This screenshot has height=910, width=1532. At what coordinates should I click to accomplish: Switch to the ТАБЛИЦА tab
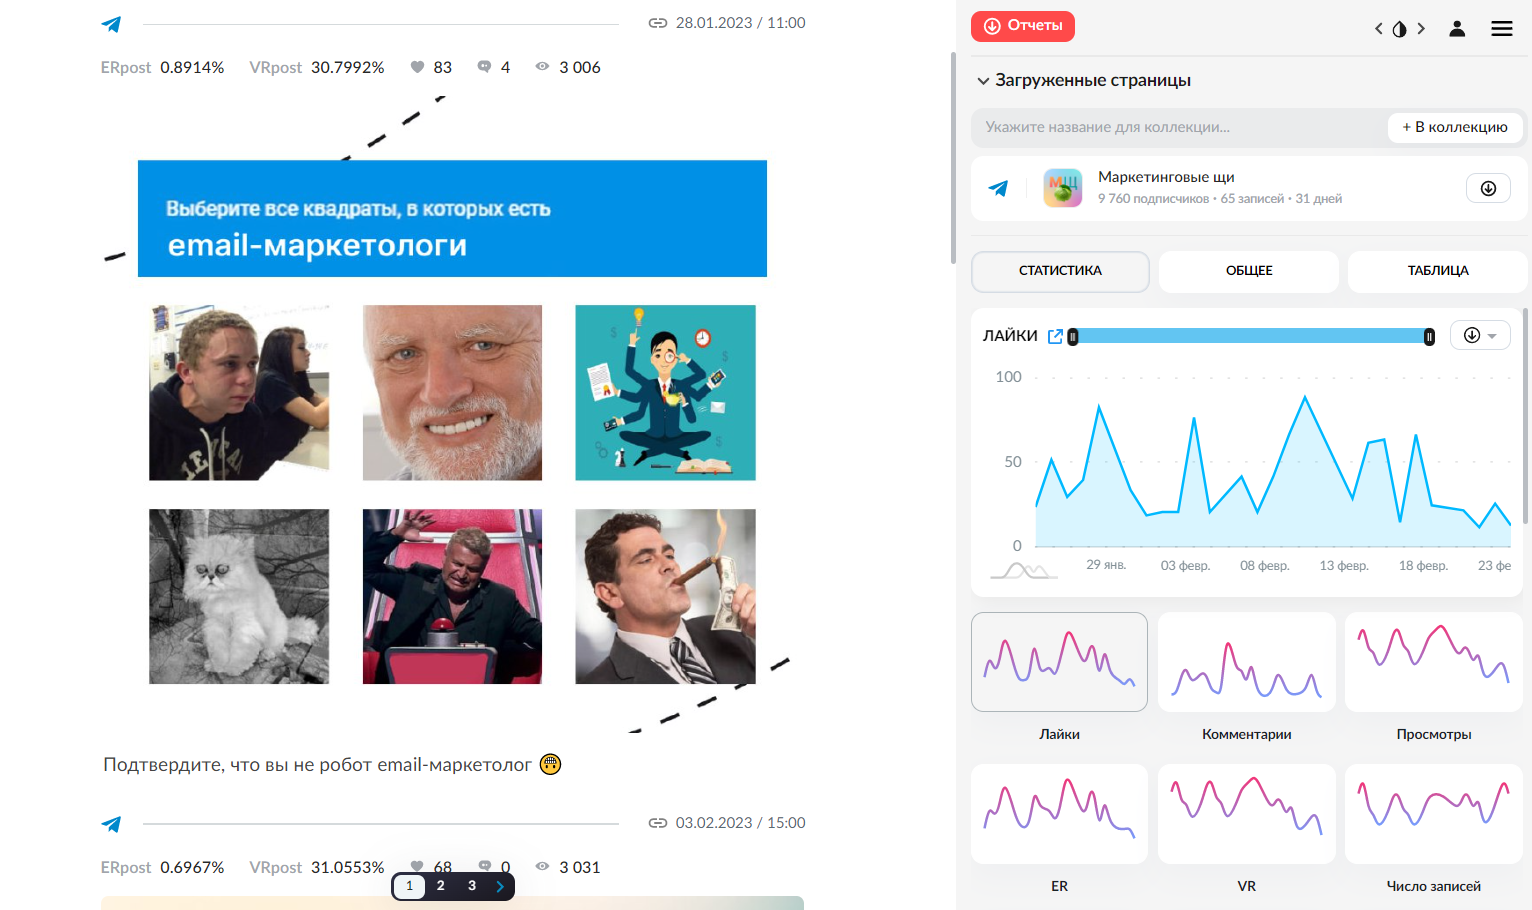pos(1438,271)
